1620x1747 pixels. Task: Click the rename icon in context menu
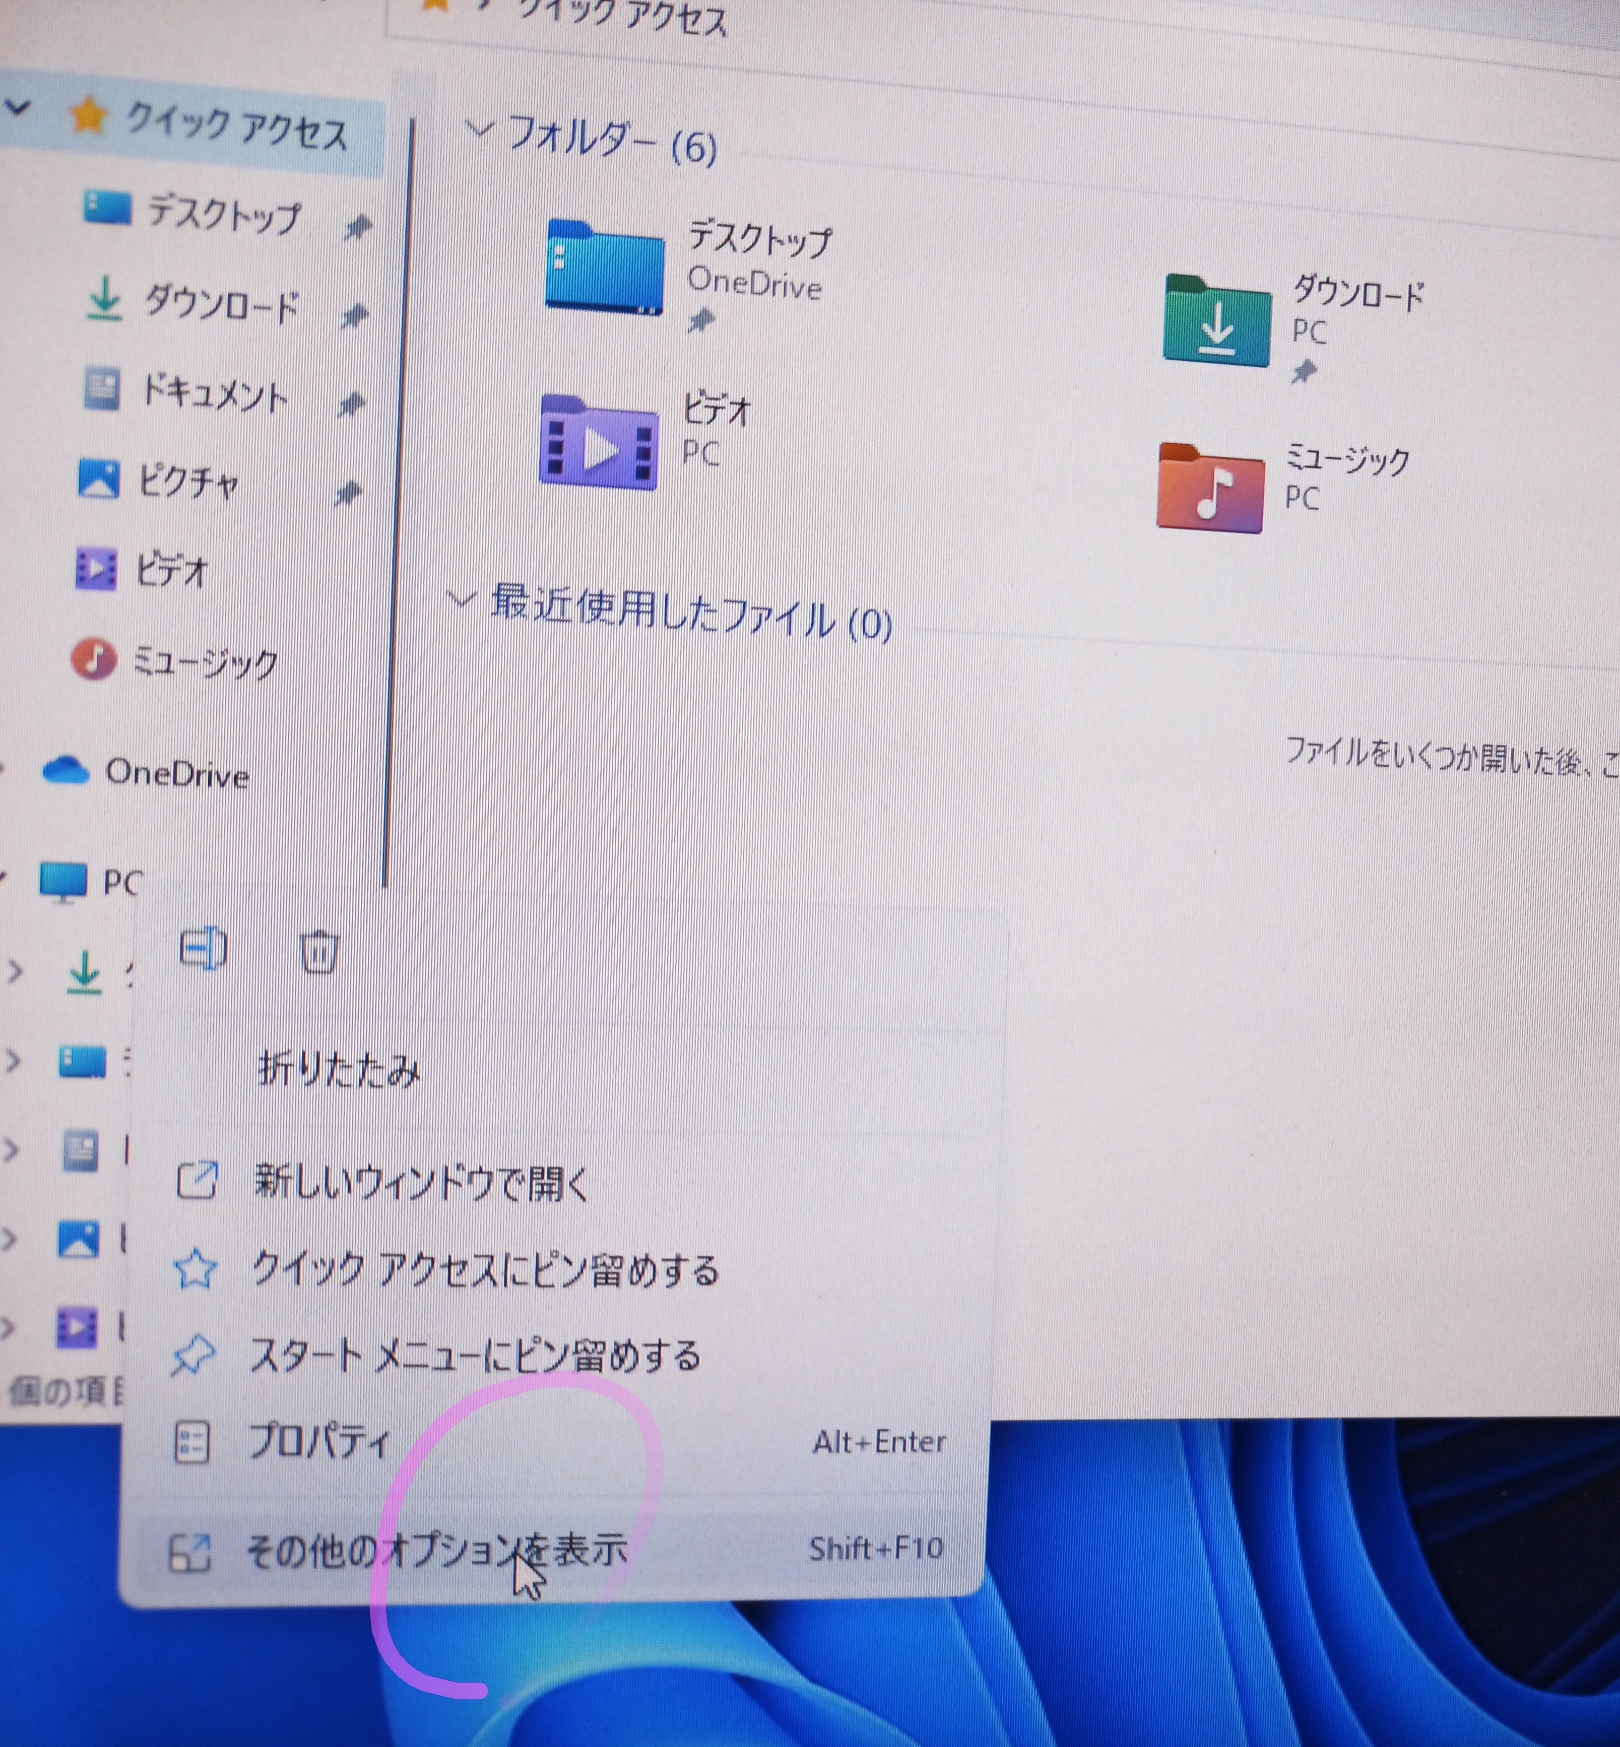203,948
